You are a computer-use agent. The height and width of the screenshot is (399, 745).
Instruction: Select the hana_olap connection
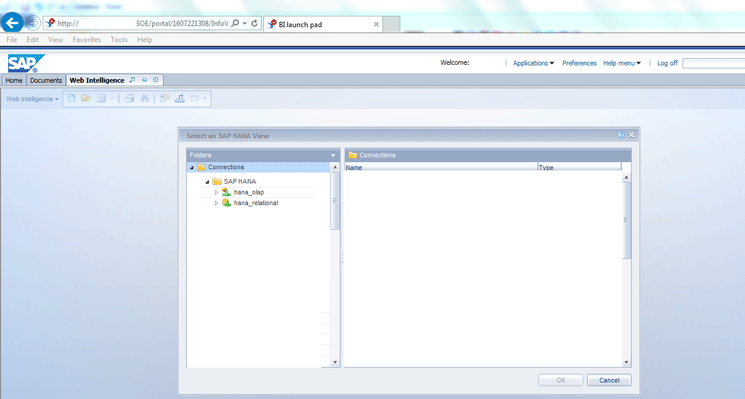[243, 192]
